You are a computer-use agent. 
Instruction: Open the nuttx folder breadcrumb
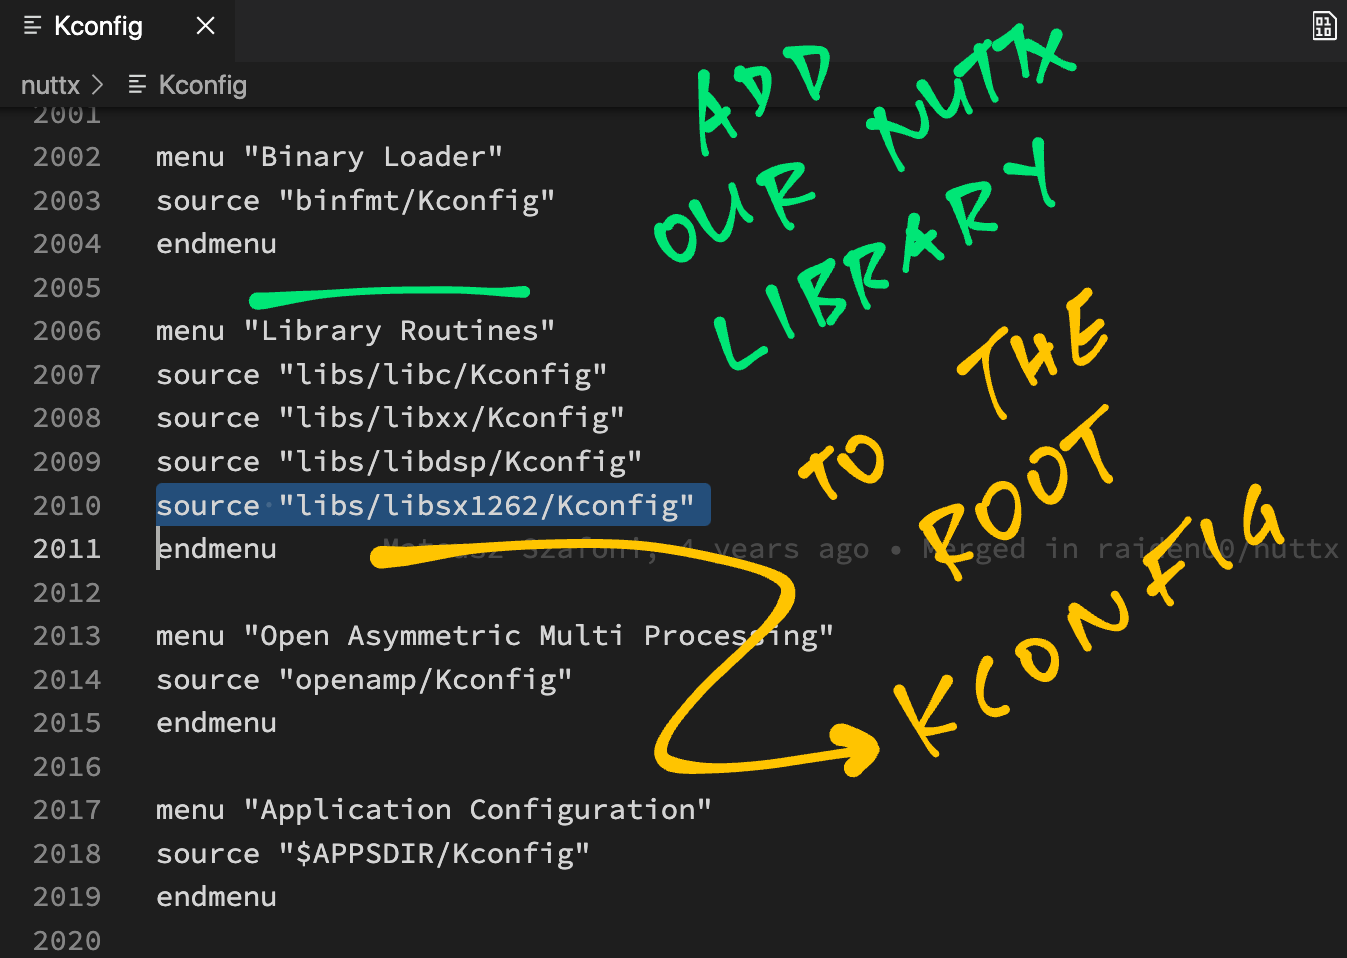50,85
